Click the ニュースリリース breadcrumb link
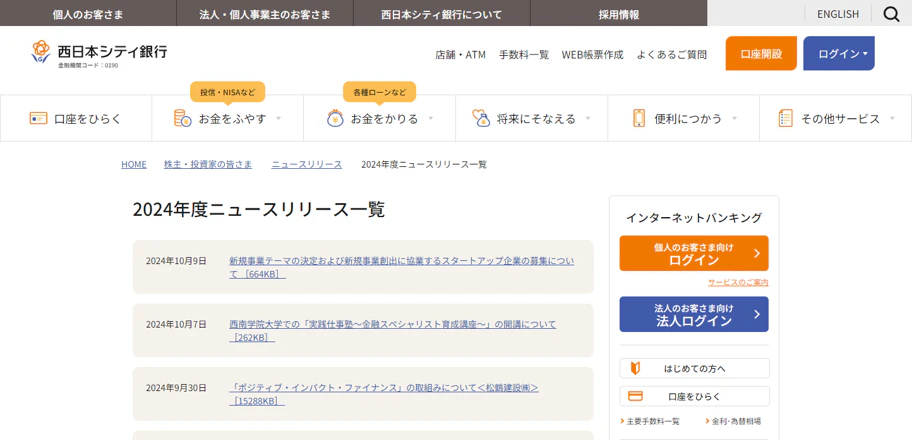Image resolution: width=912 pixels, height=440 pixels. pos(306,164)
